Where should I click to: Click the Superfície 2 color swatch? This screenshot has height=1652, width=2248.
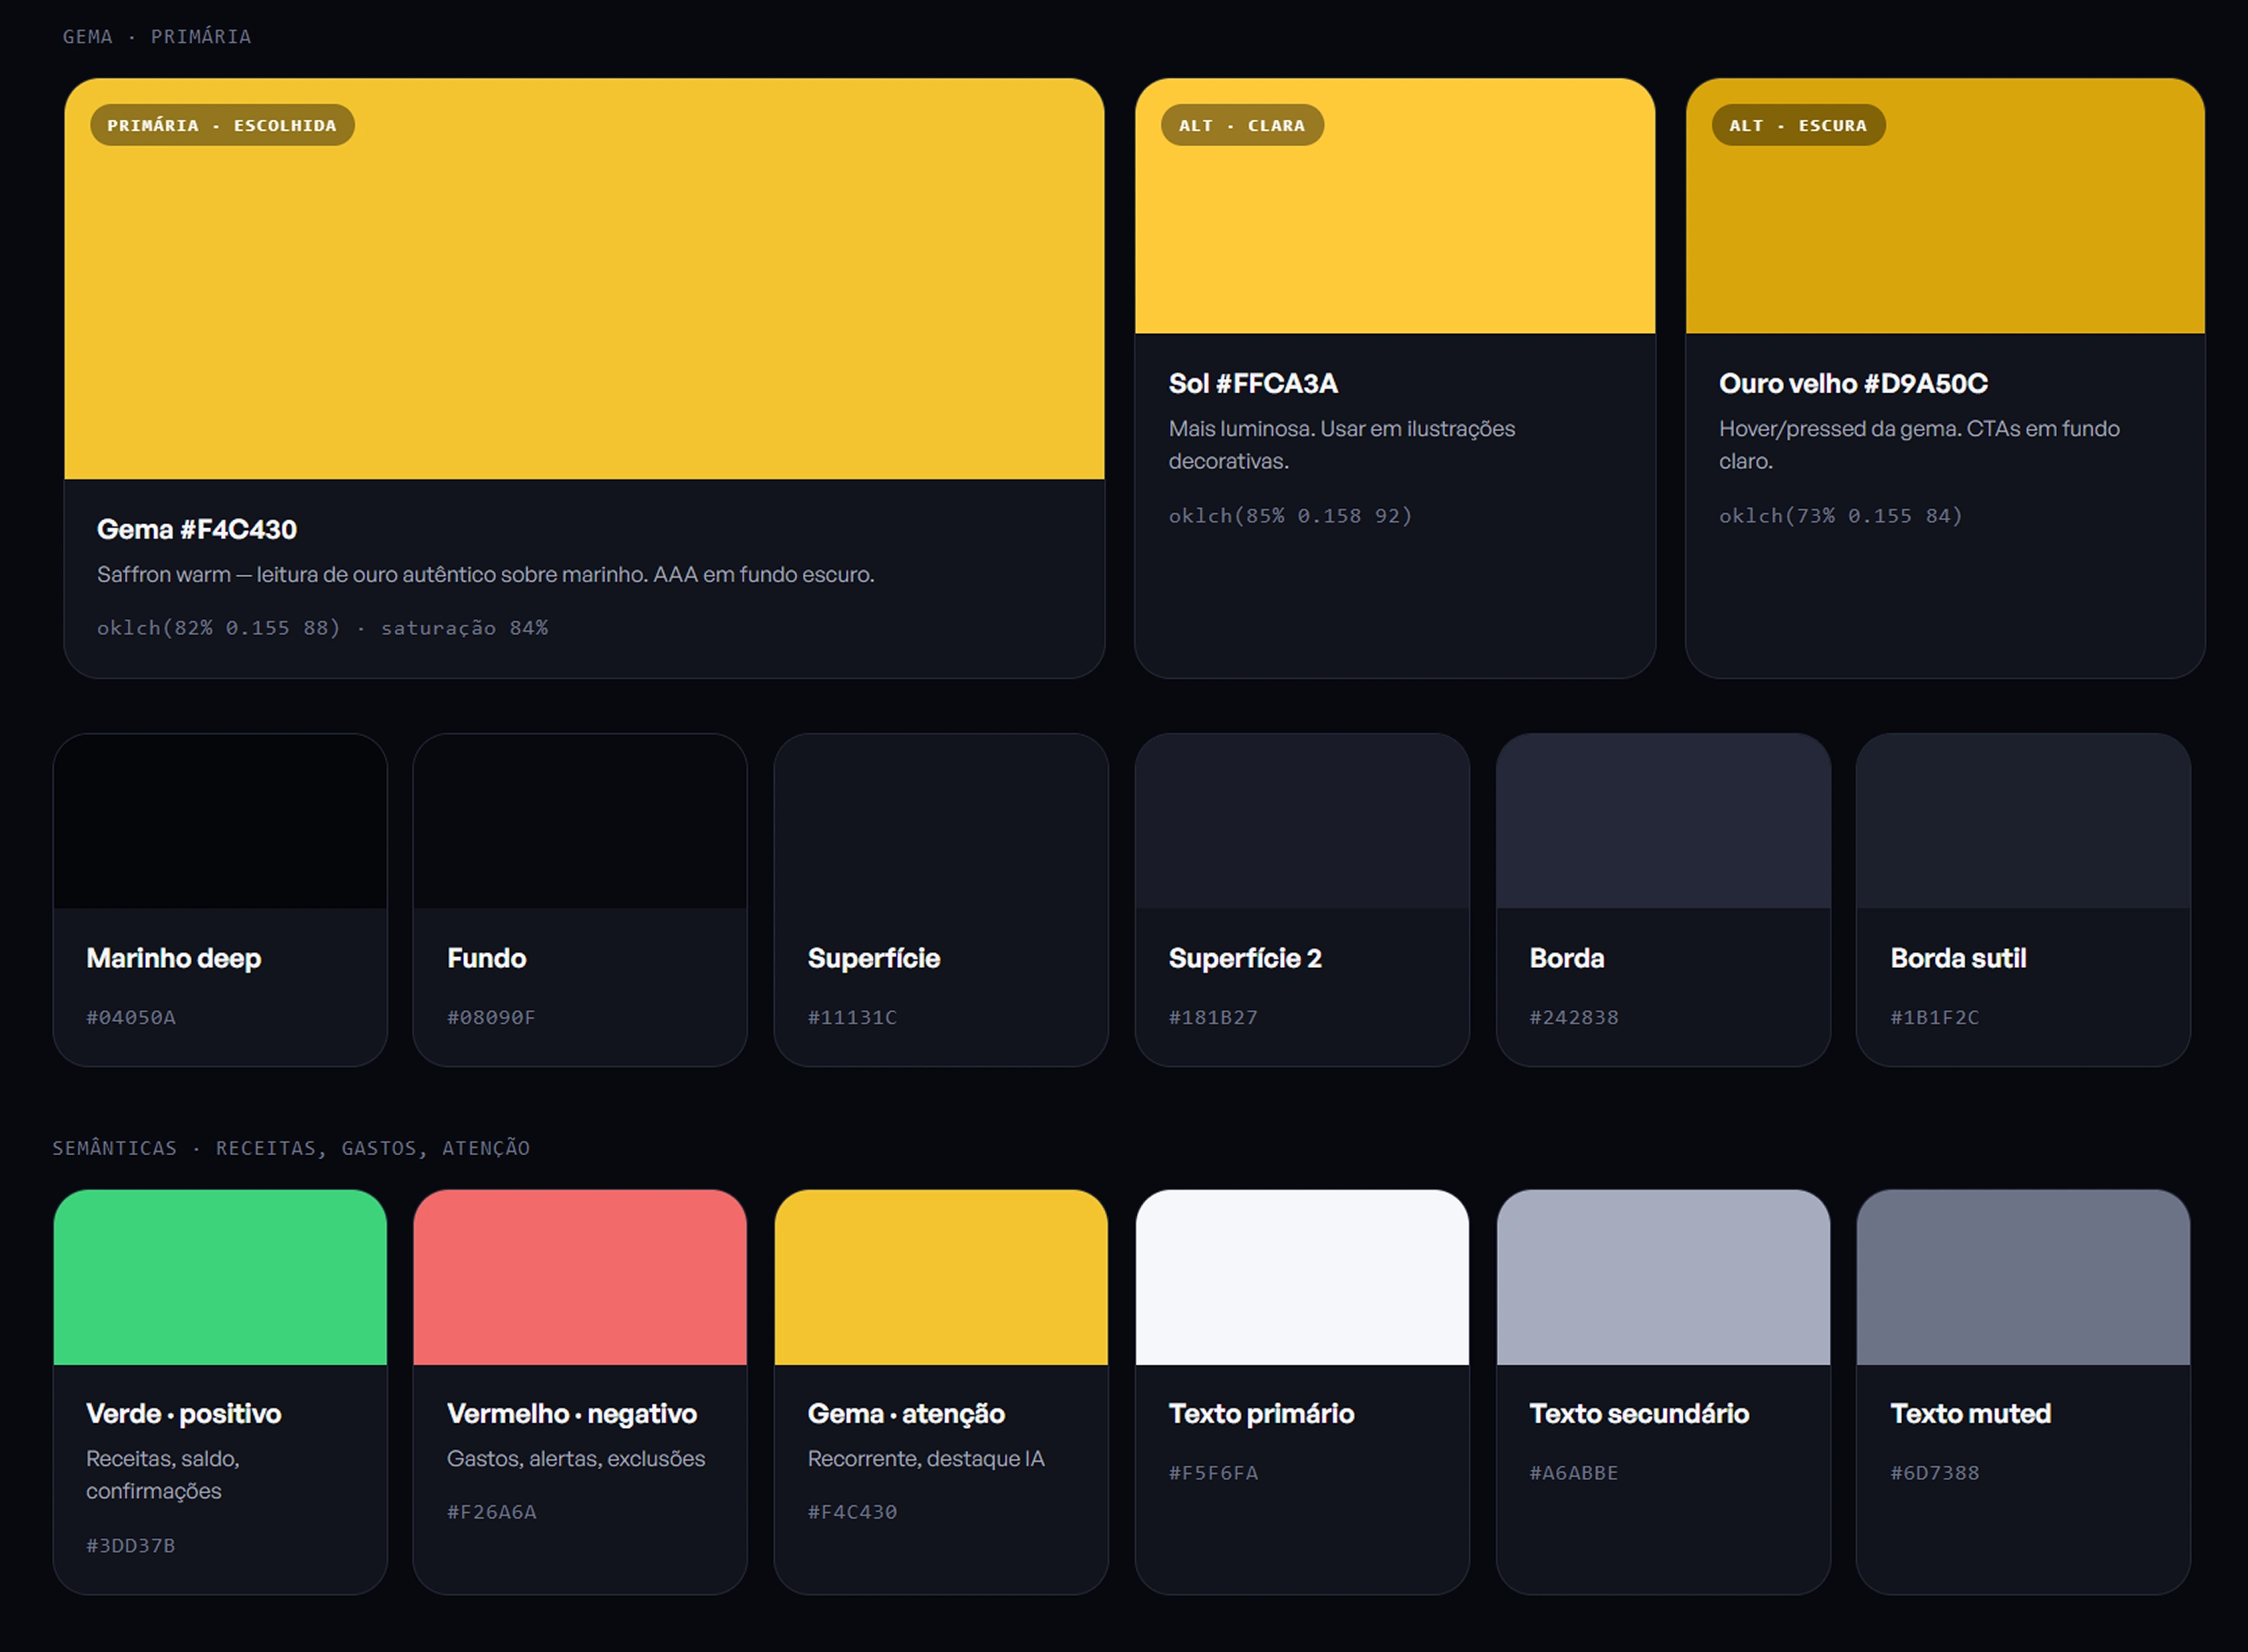click(x=1302, y=821)
